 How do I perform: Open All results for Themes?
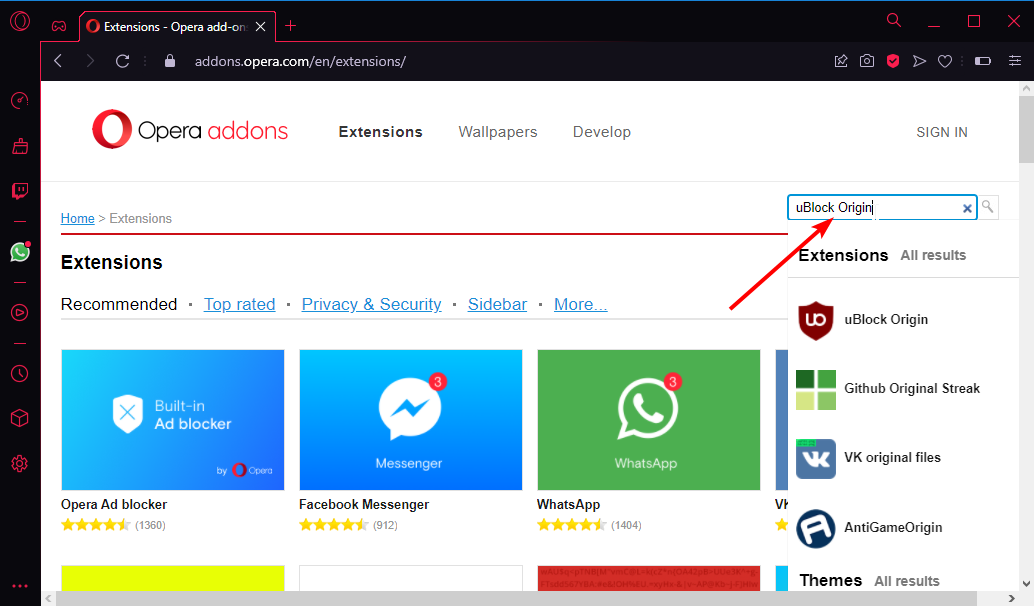(x=907, y=581)
